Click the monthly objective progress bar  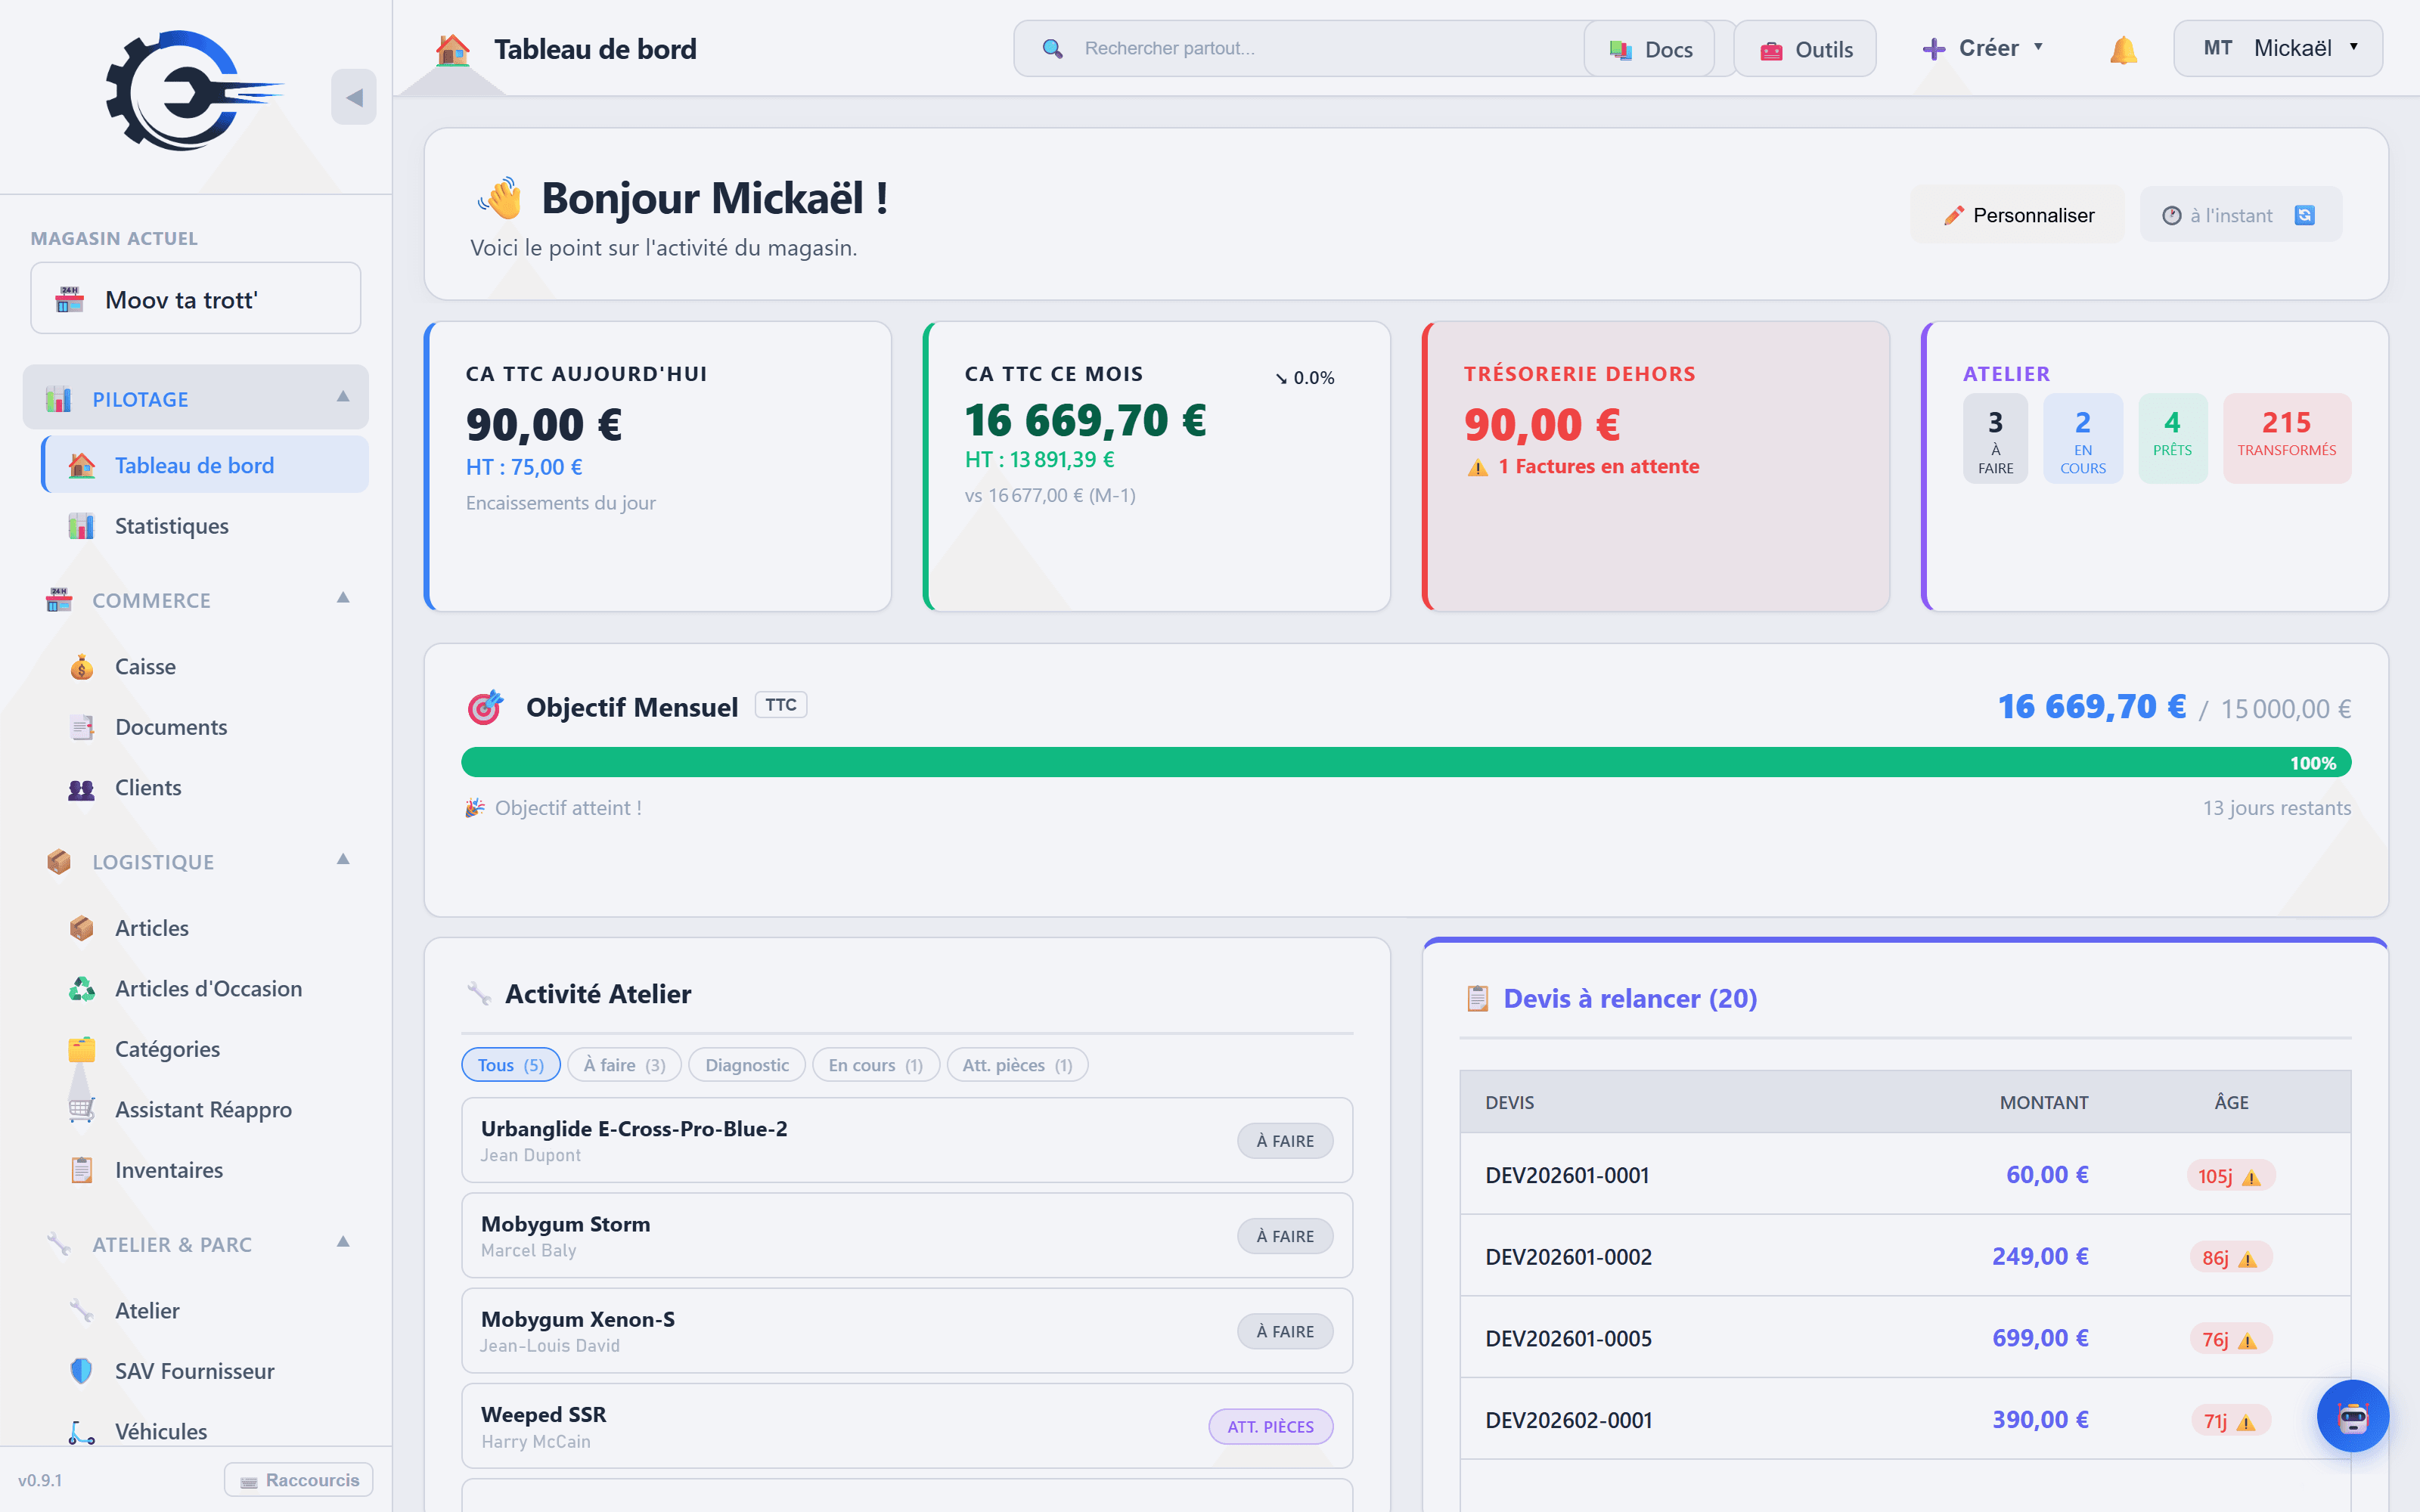1406,762
